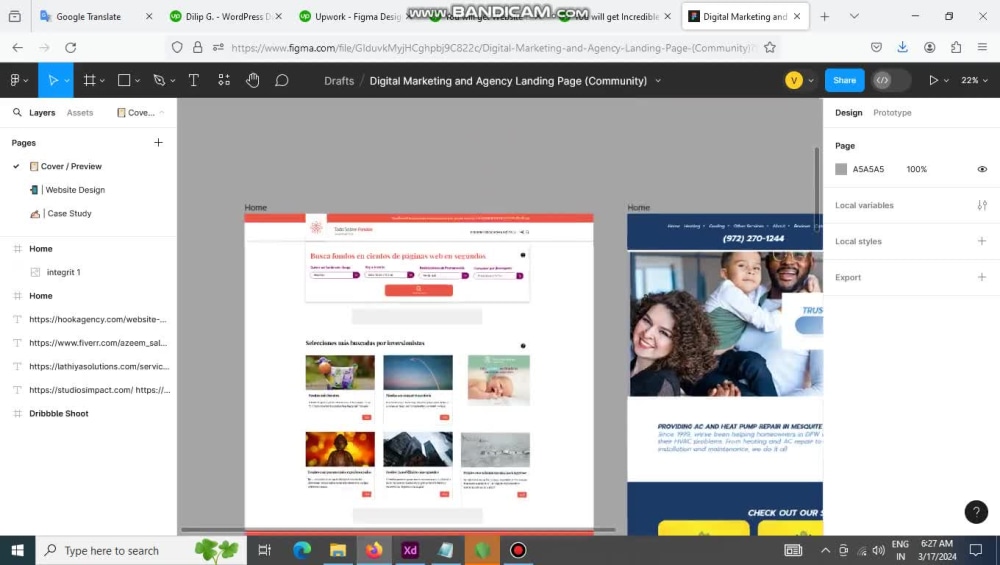Switch to the Design tab

[848, 112]
